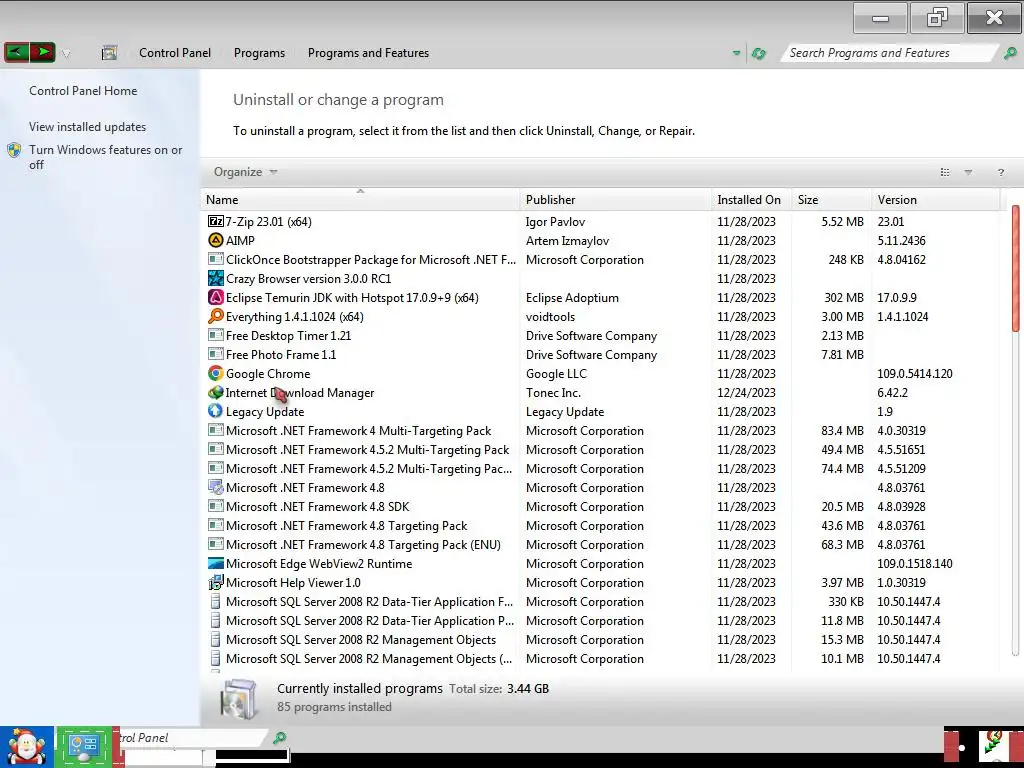Click the Google Chrome icon
The image size is (1024, 768).
pos(216,373)
